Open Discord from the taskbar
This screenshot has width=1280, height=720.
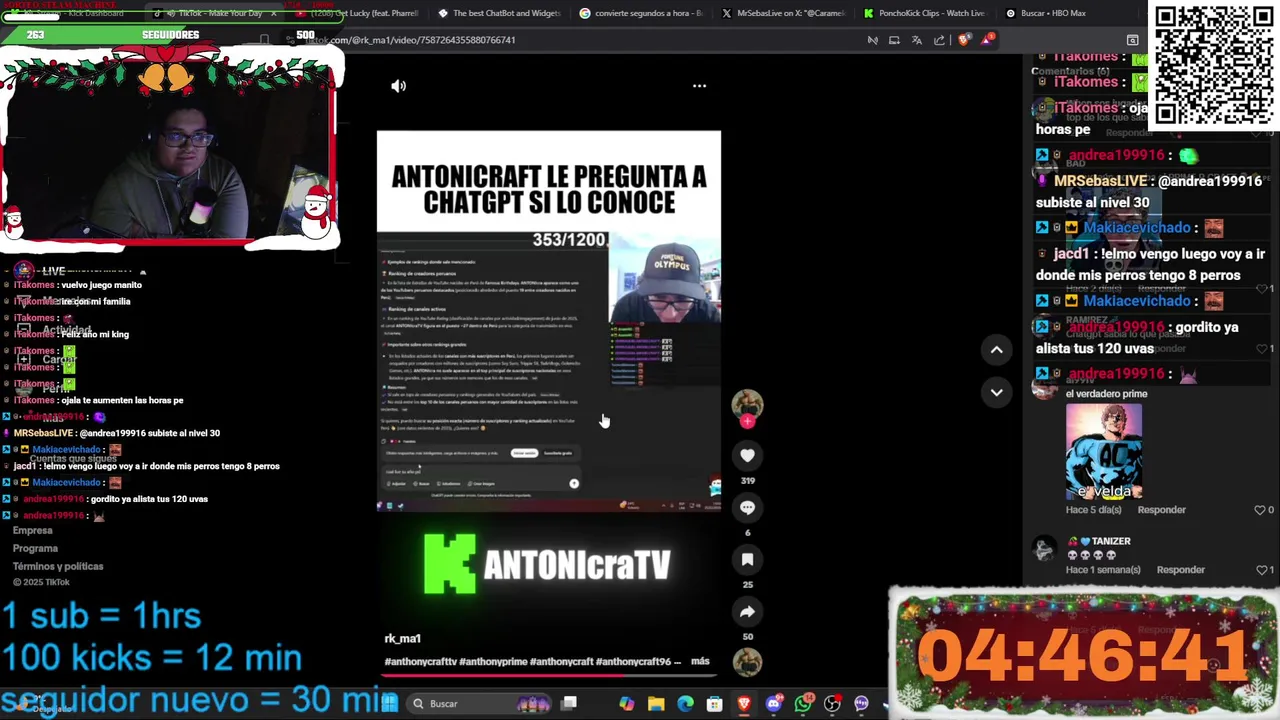(773, 704)
